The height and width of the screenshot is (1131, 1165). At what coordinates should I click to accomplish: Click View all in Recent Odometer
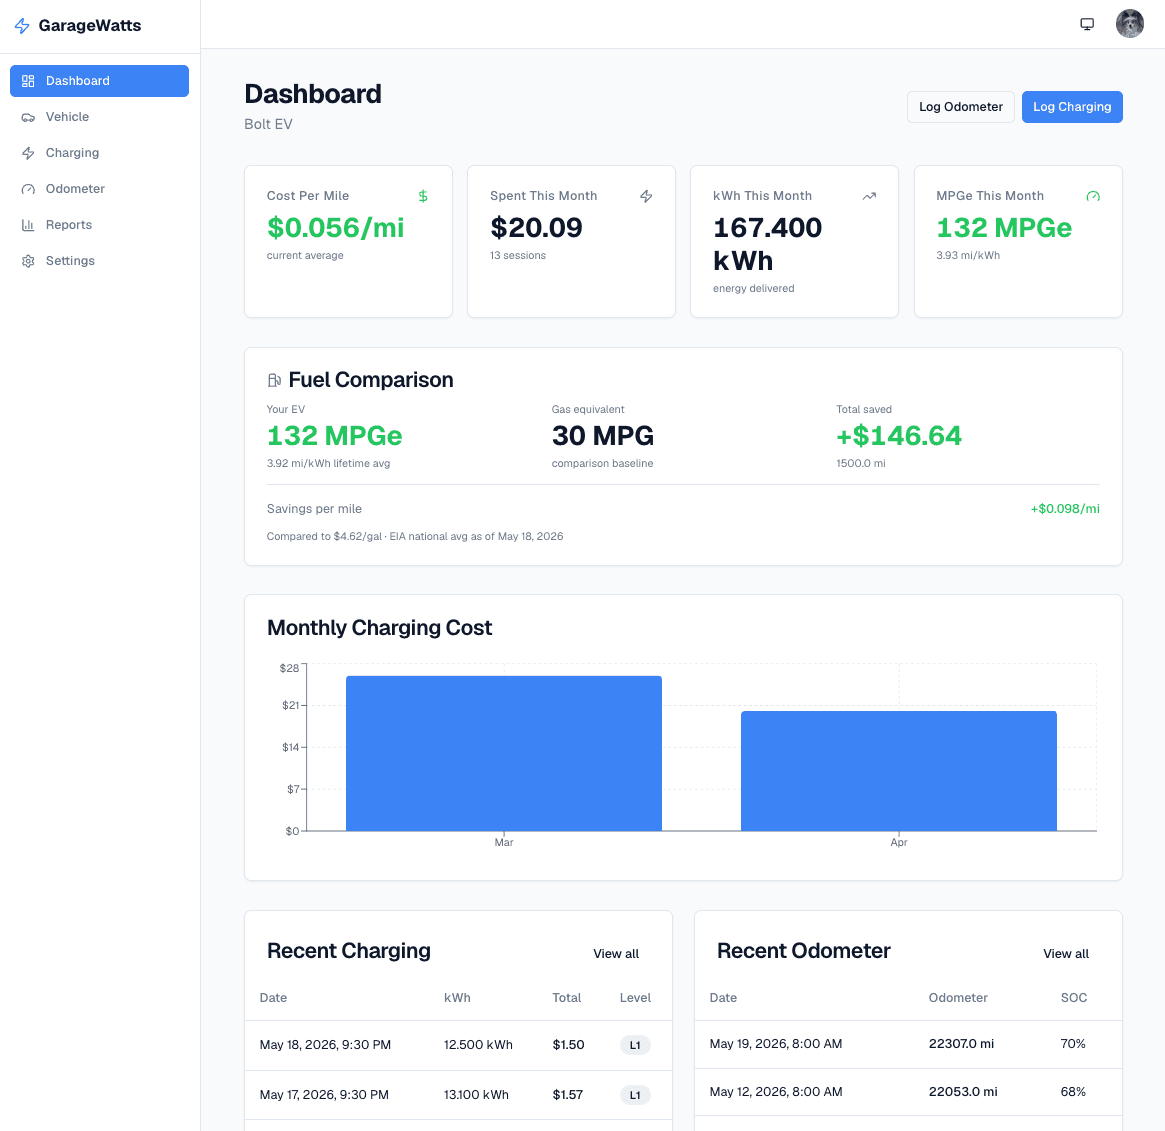1065,953
